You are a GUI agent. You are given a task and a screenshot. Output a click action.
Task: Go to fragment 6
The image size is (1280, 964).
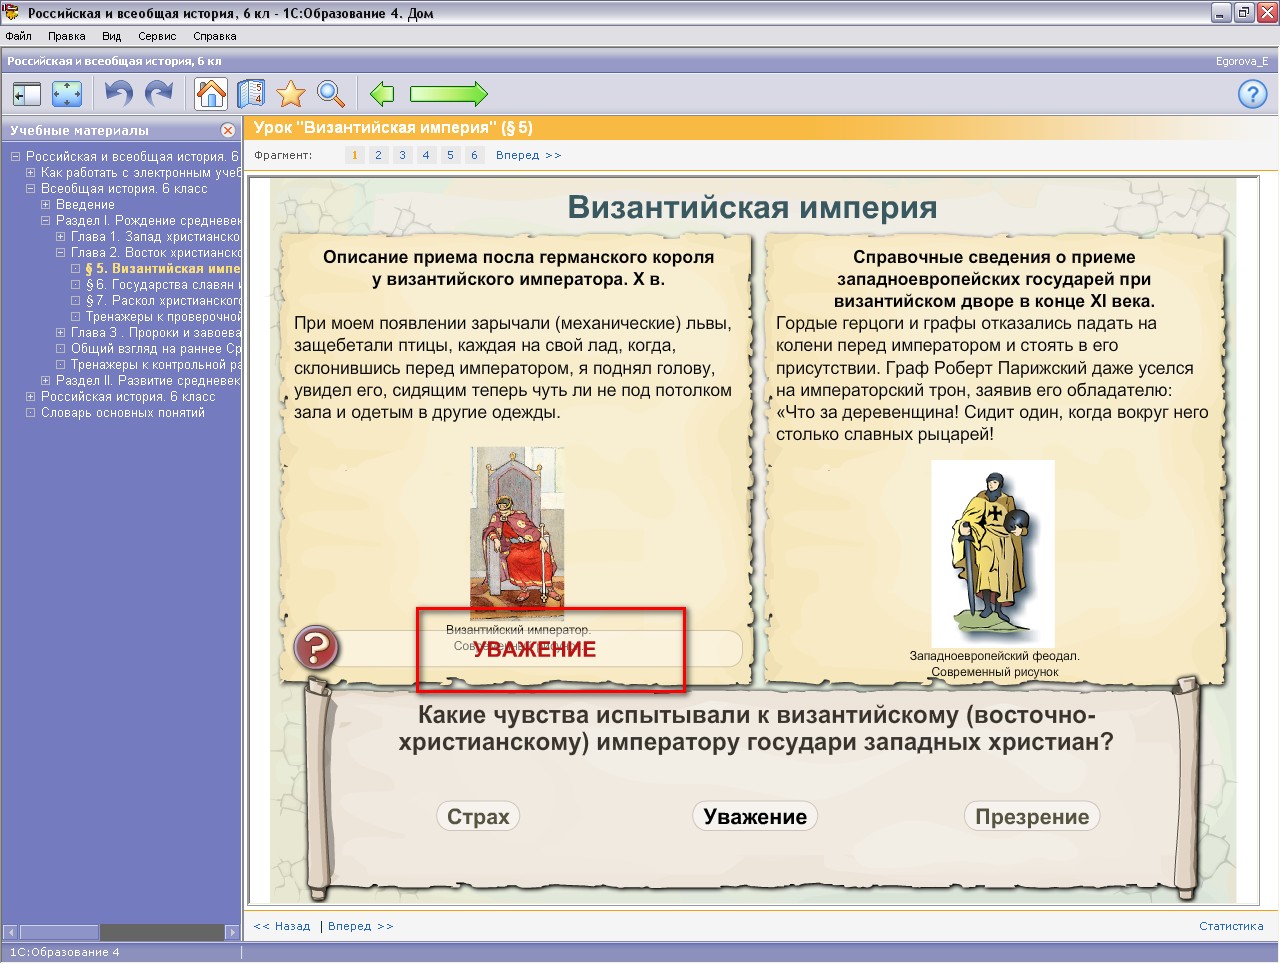[x=474, y=155]
